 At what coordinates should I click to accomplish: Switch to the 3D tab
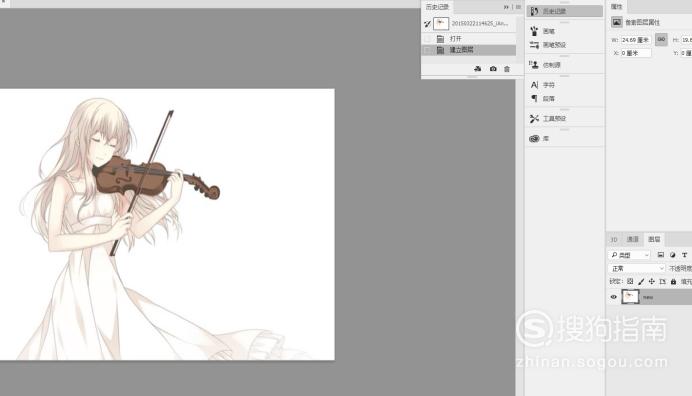[614, 239]
